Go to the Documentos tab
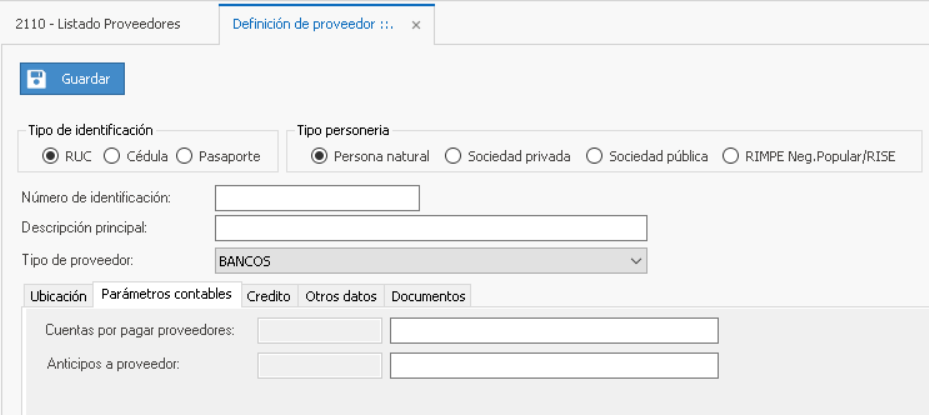 click(428, 296)
